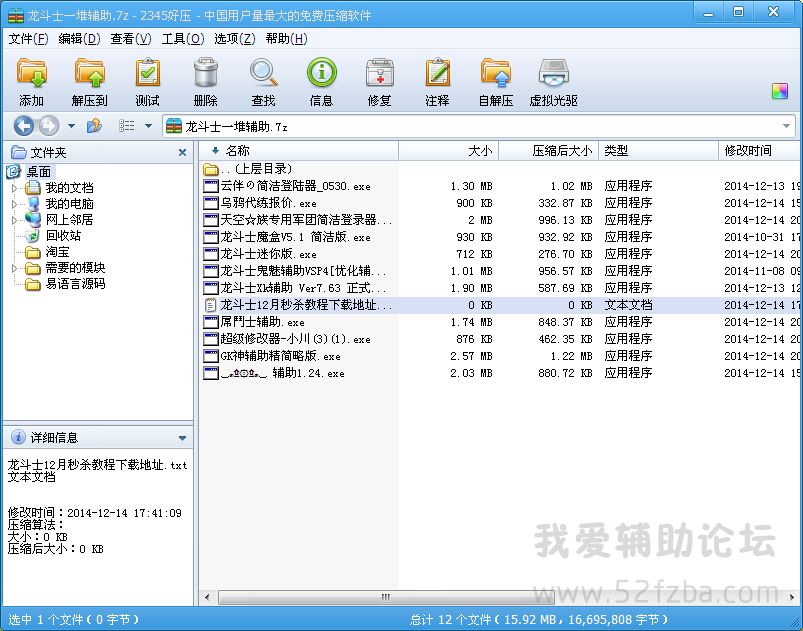The height and width of the screenshot is (631, 803).
Task: Click the 回收站 recycle bin icon
Action: click(x=33, y=236)
